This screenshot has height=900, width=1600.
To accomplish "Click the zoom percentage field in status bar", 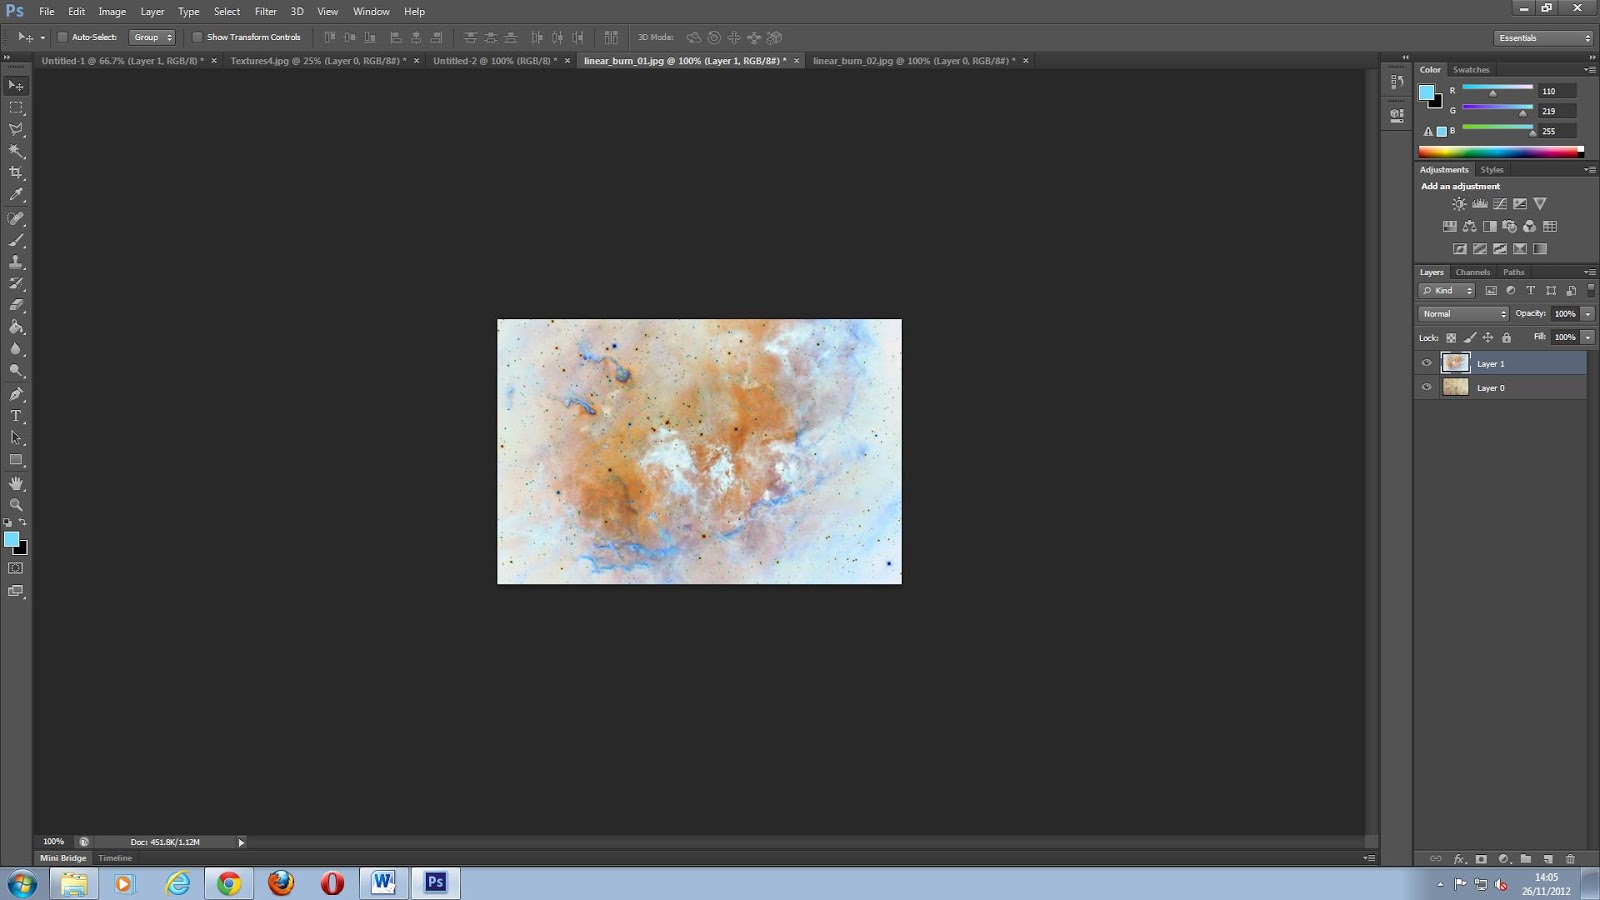I will click(53, 842).
